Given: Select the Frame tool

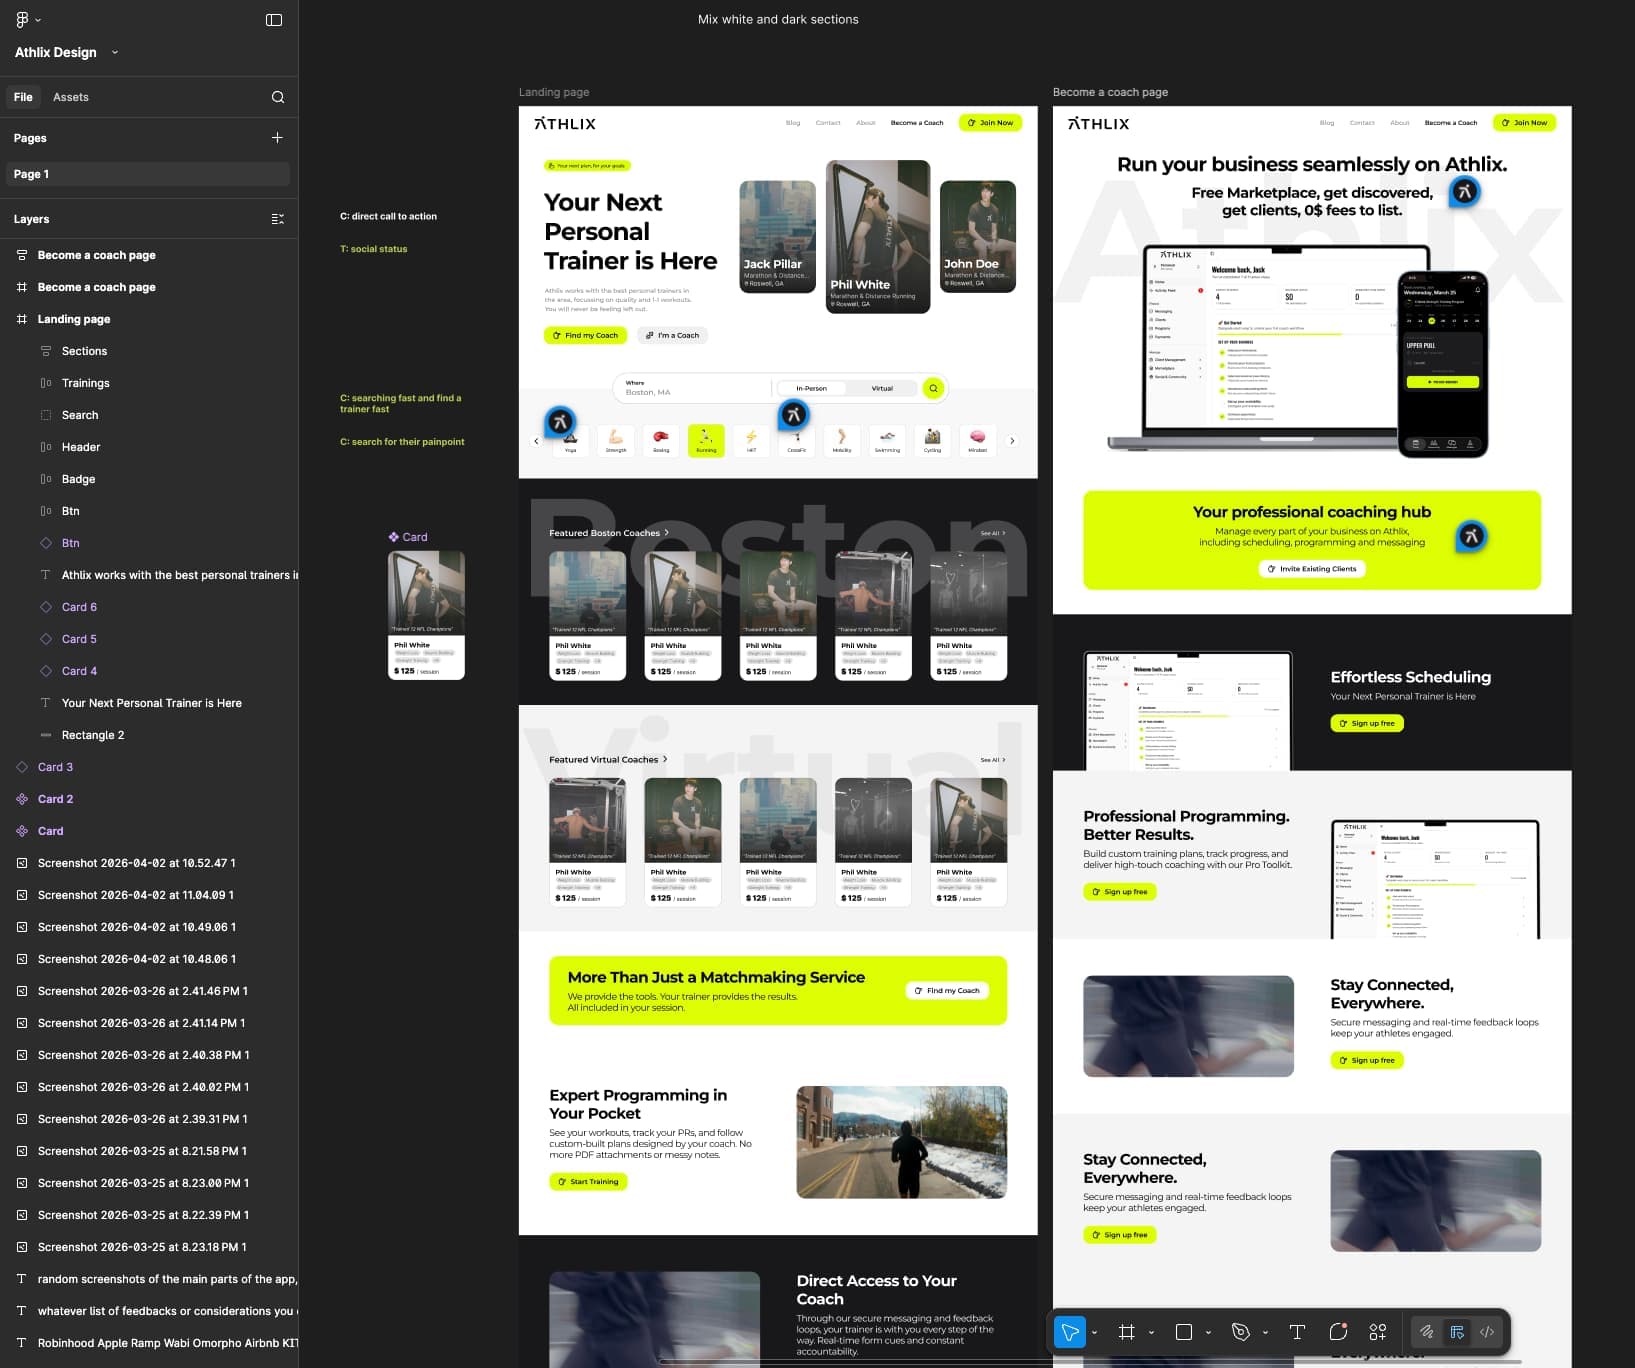Looking at the screenshot, I should coord(1127,1332).
